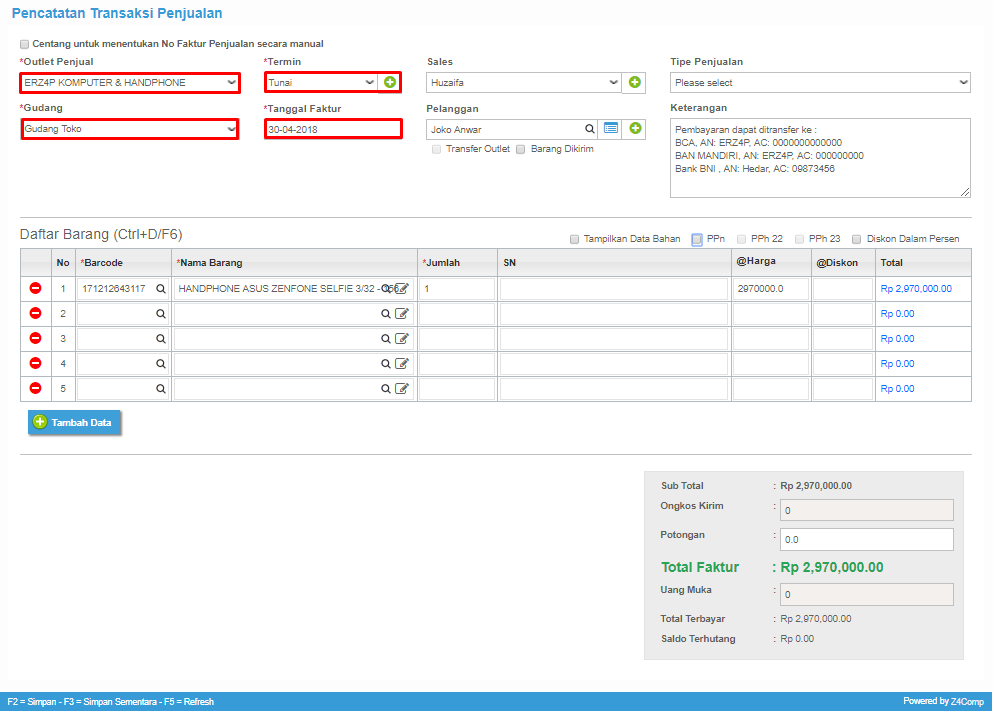The width and height of the screenshot is (993, 711).
Task: Enable the Transfer Outlet checkbox
Action: tap(436, 149)
